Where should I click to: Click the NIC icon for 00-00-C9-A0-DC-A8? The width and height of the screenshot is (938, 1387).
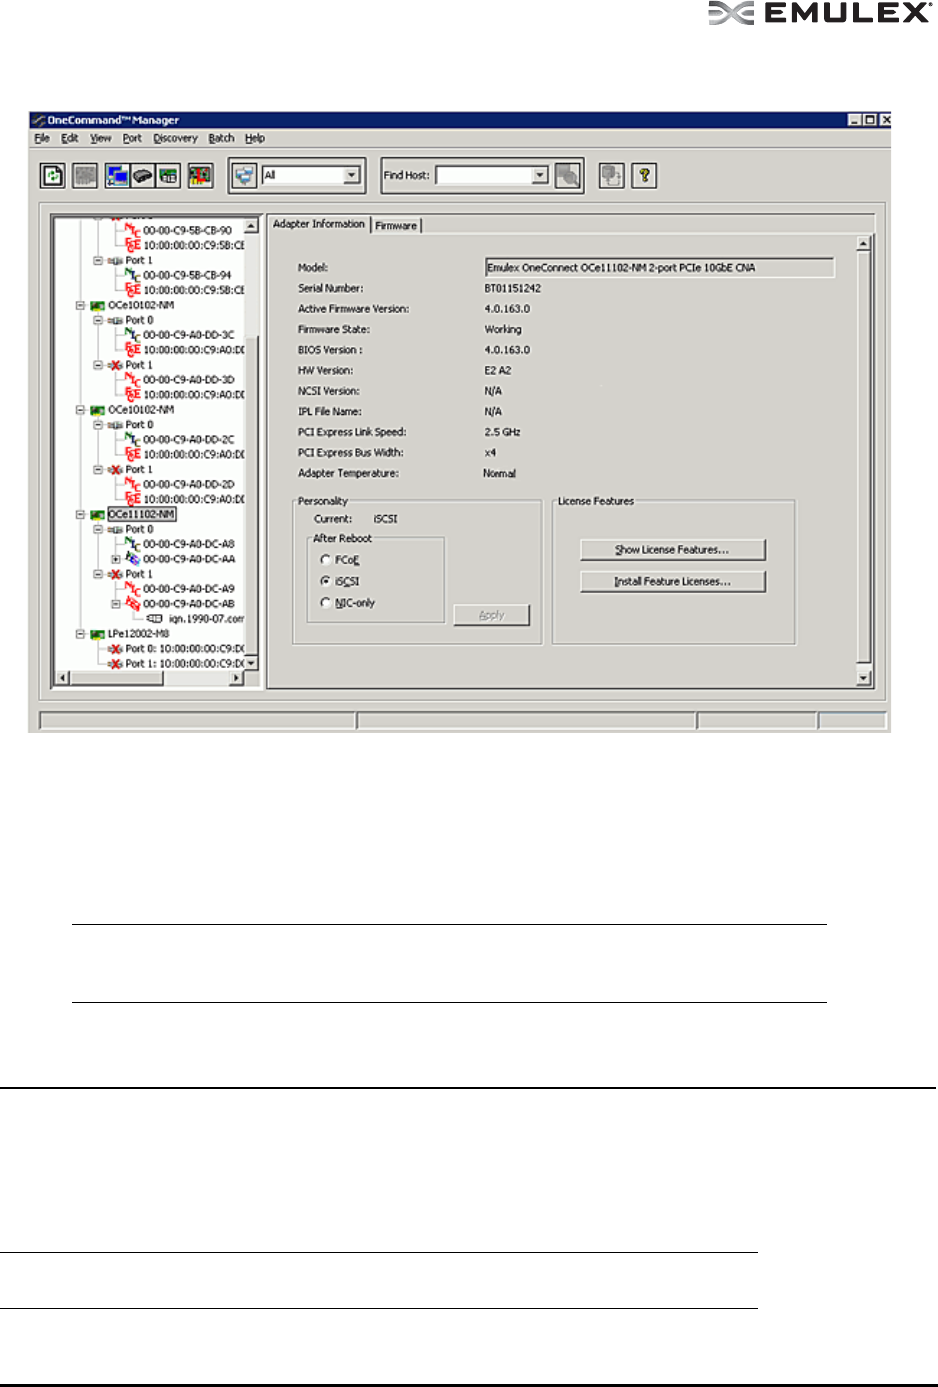(x=132, y=544)
